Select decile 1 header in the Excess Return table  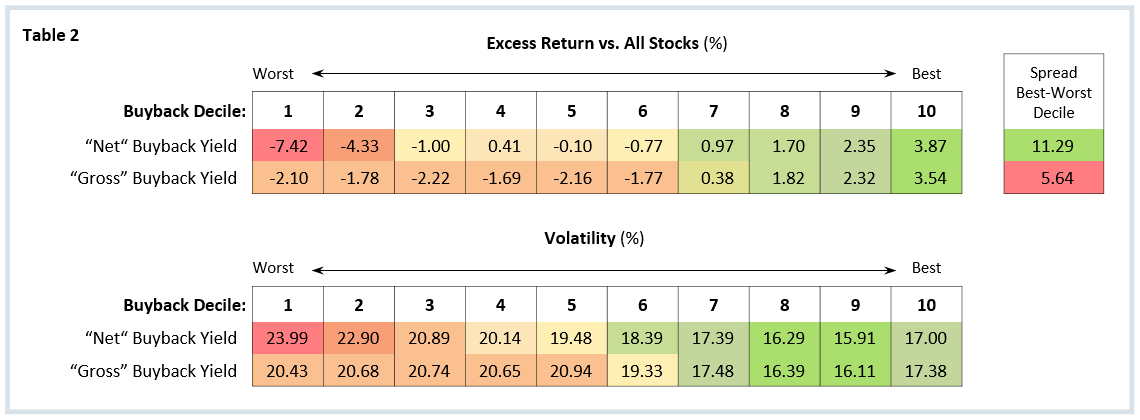click(287, 110)
